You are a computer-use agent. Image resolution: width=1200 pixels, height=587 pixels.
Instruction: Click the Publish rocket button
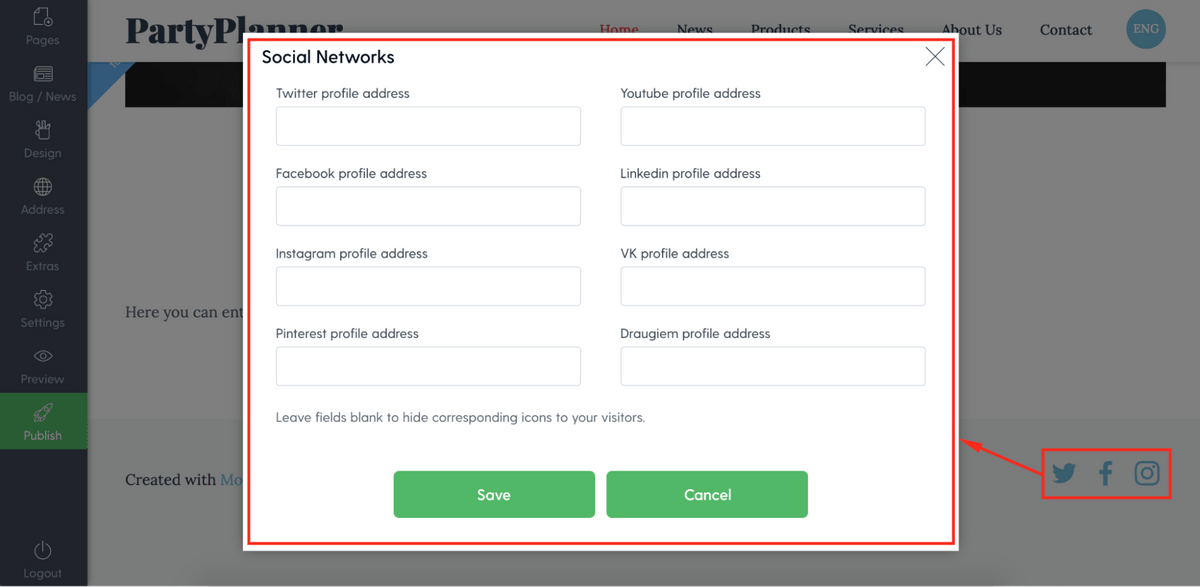point(43,421)
